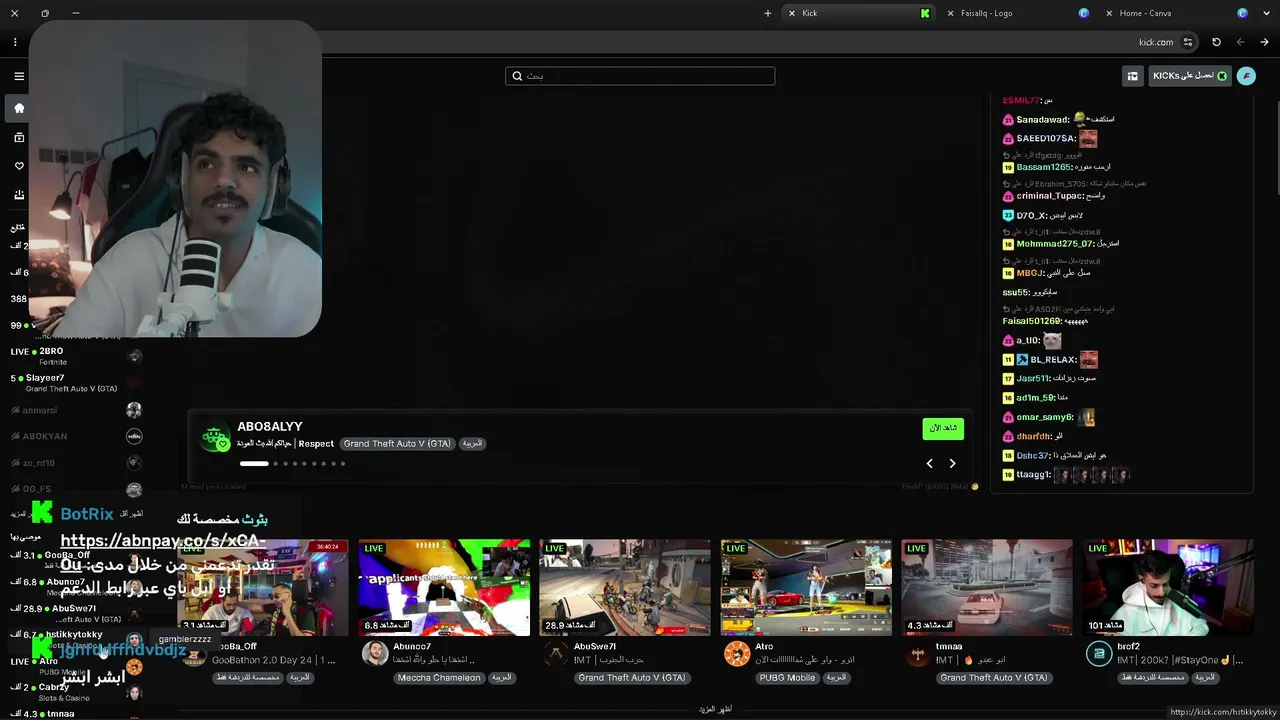Click Abunoo7's avatar under the stream card
Image resolution: width=1280 pixels, height=720 pixels.
[375, 654]
